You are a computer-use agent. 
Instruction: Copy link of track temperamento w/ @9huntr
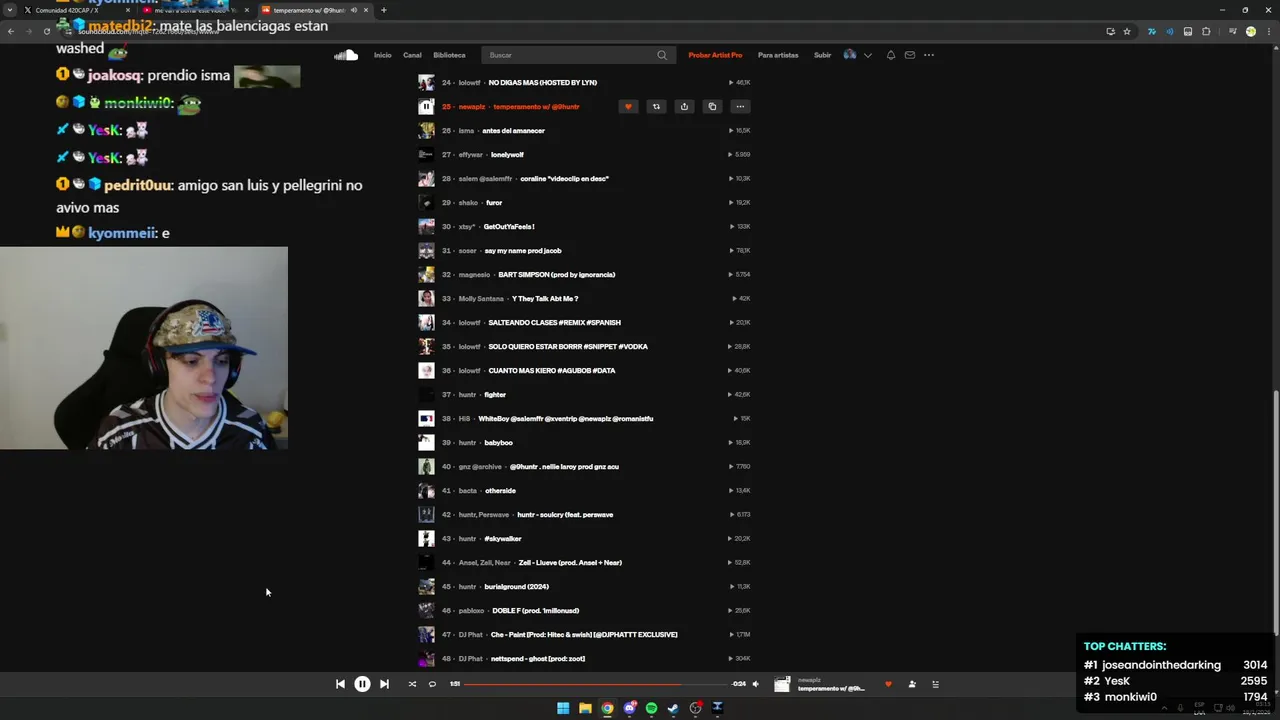coord(712,106)
